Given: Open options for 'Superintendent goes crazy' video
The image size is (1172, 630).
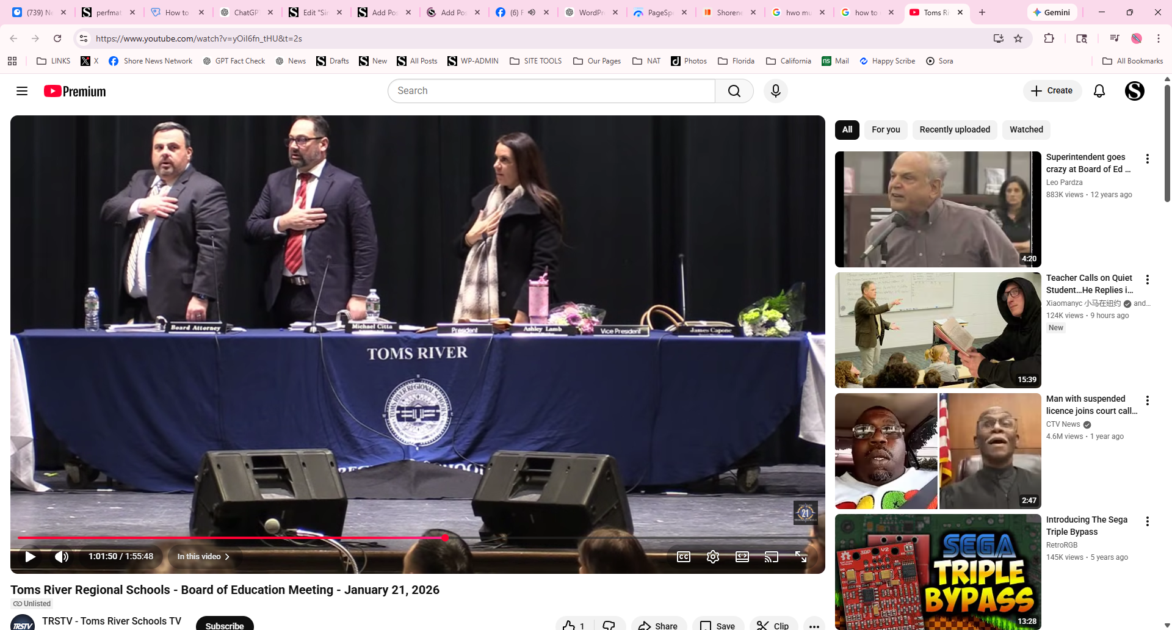Looking at the screenshot, I should [x=1147, y=159].
